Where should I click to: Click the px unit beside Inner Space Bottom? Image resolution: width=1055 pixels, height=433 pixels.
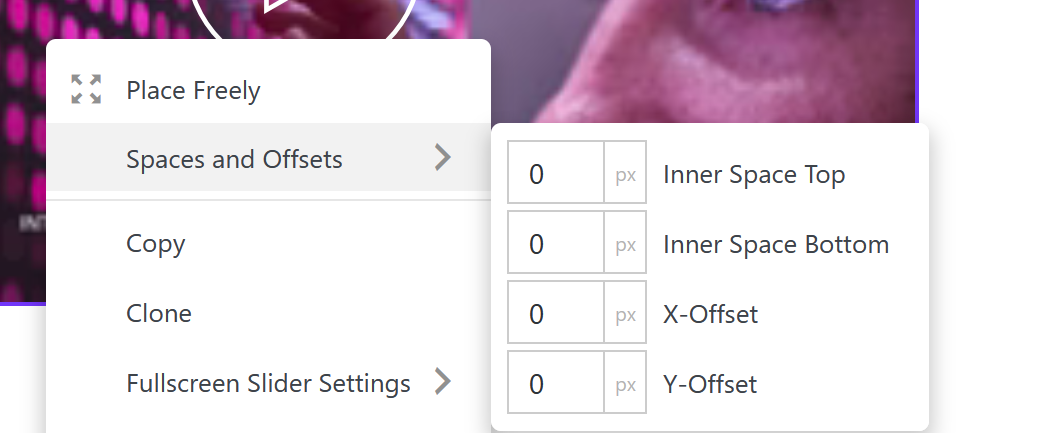click(626, 245)
